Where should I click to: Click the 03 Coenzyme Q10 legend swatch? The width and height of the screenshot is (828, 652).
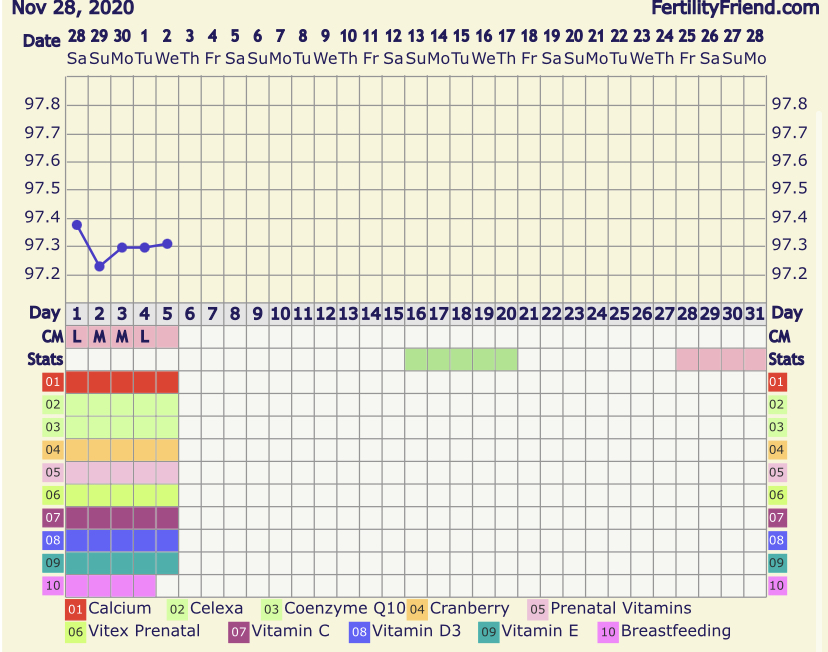point(271,609)
